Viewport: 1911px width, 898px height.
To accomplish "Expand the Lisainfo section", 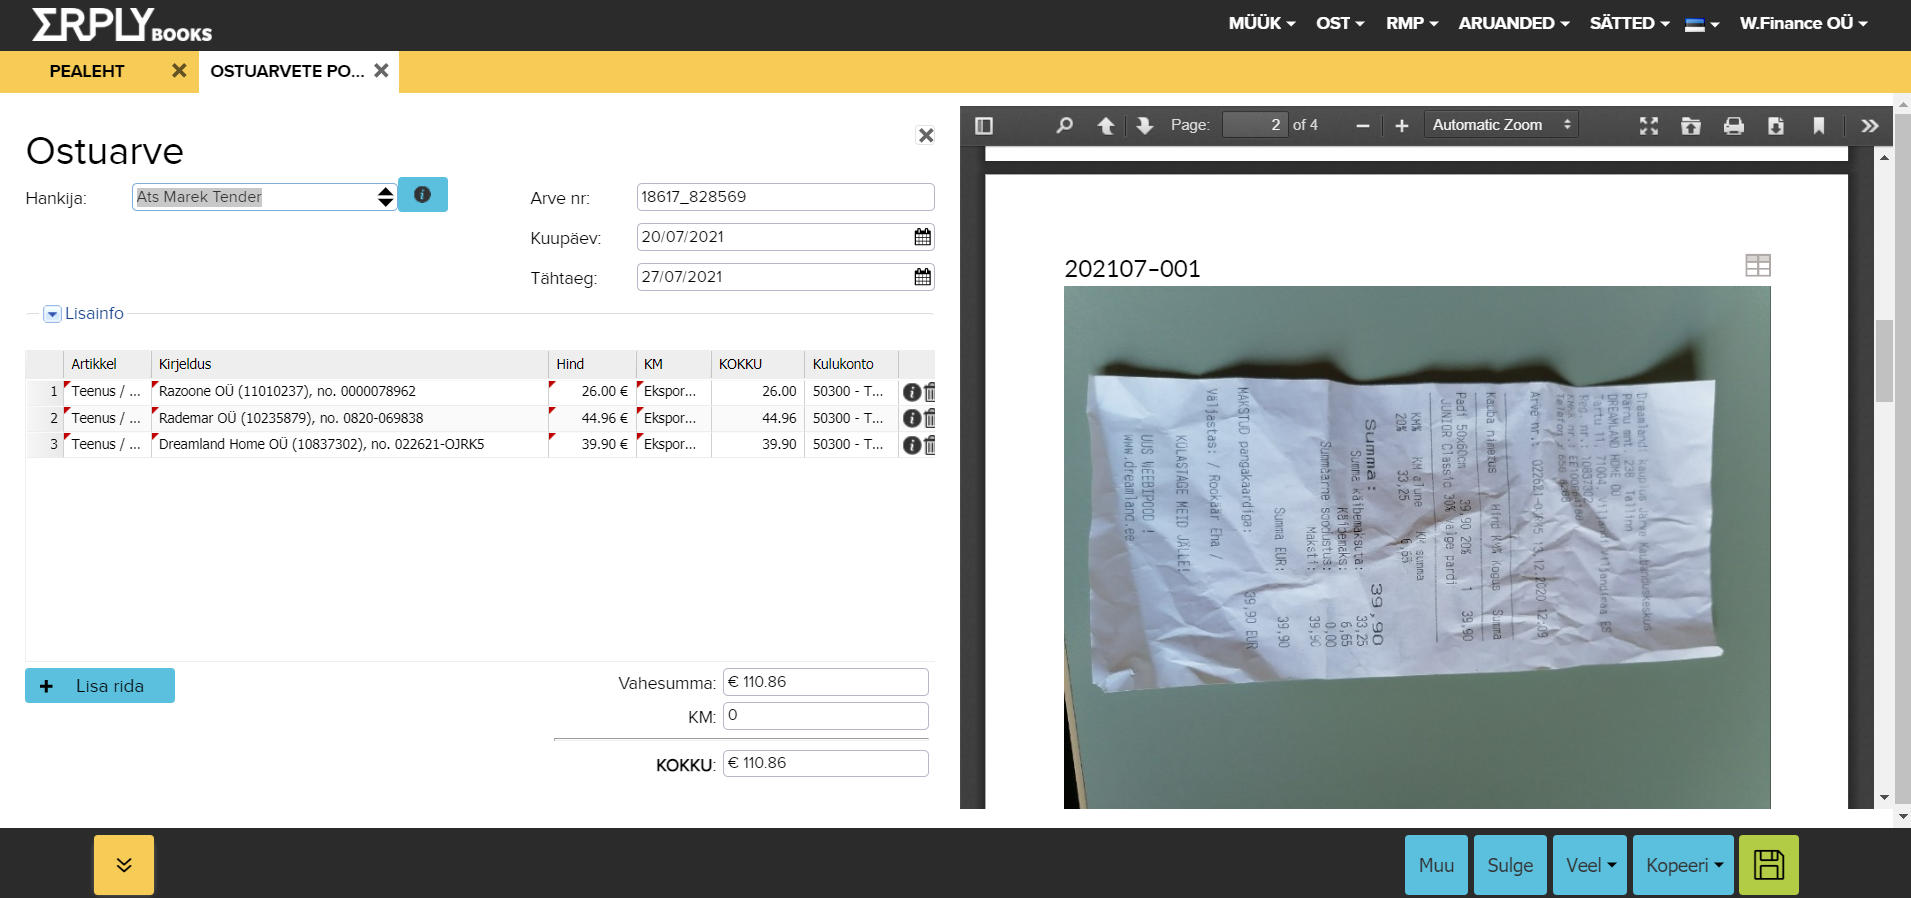I will tap(53, 314).
